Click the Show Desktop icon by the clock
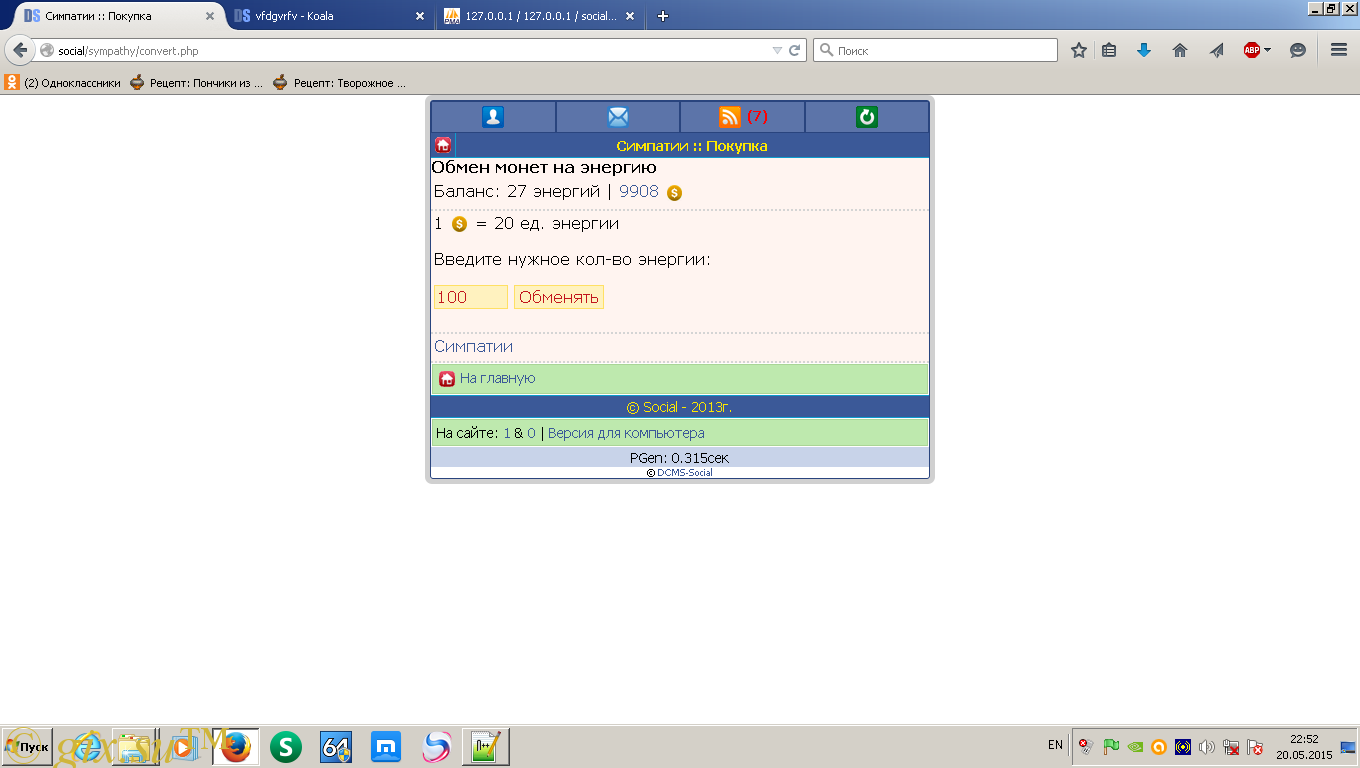The width and height of the screenshot is (1360, 768). coord(1348,747)
